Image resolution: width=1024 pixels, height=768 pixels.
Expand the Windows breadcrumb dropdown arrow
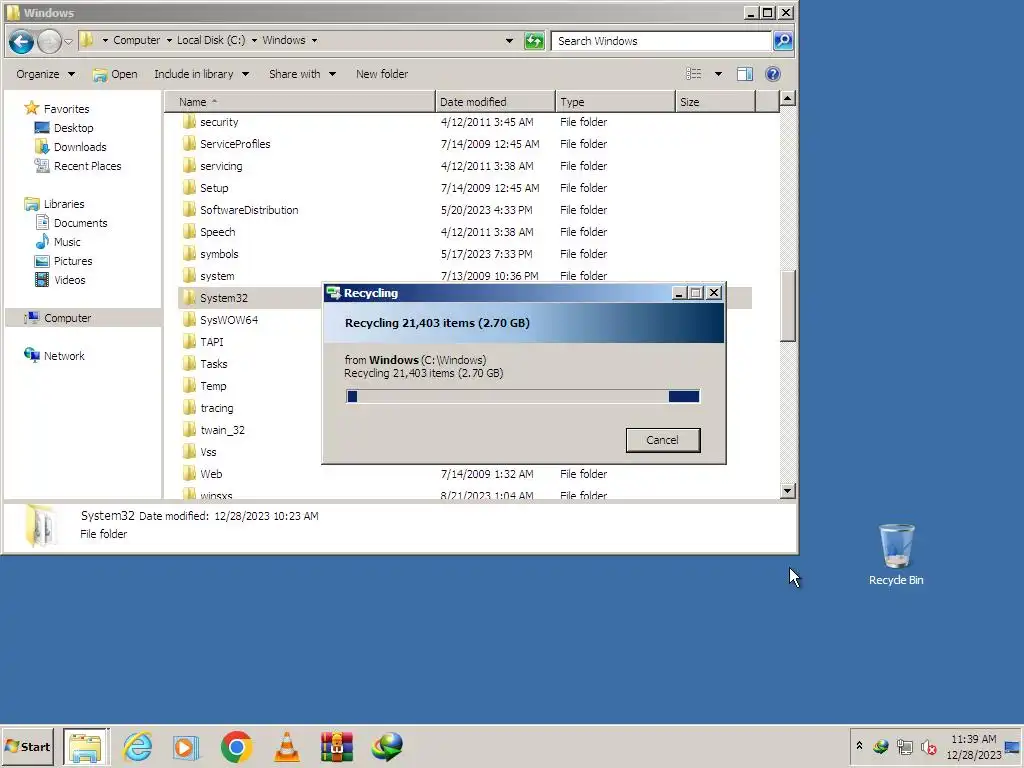(314, 40)
